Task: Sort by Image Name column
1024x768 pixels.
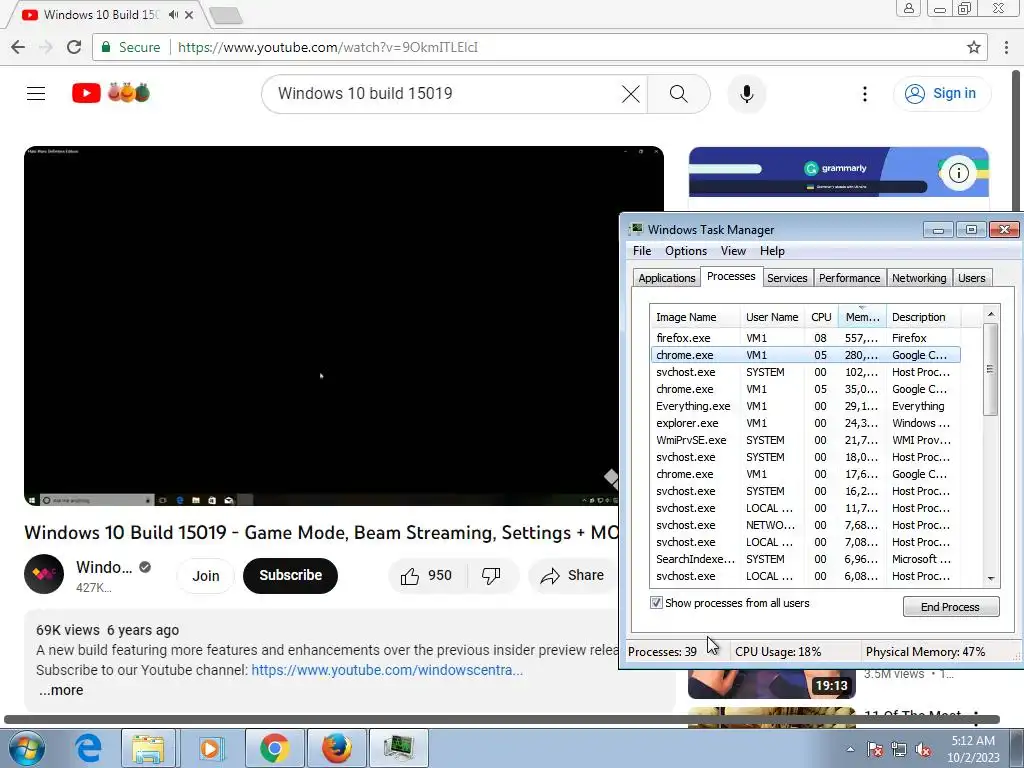Action: 695,317
